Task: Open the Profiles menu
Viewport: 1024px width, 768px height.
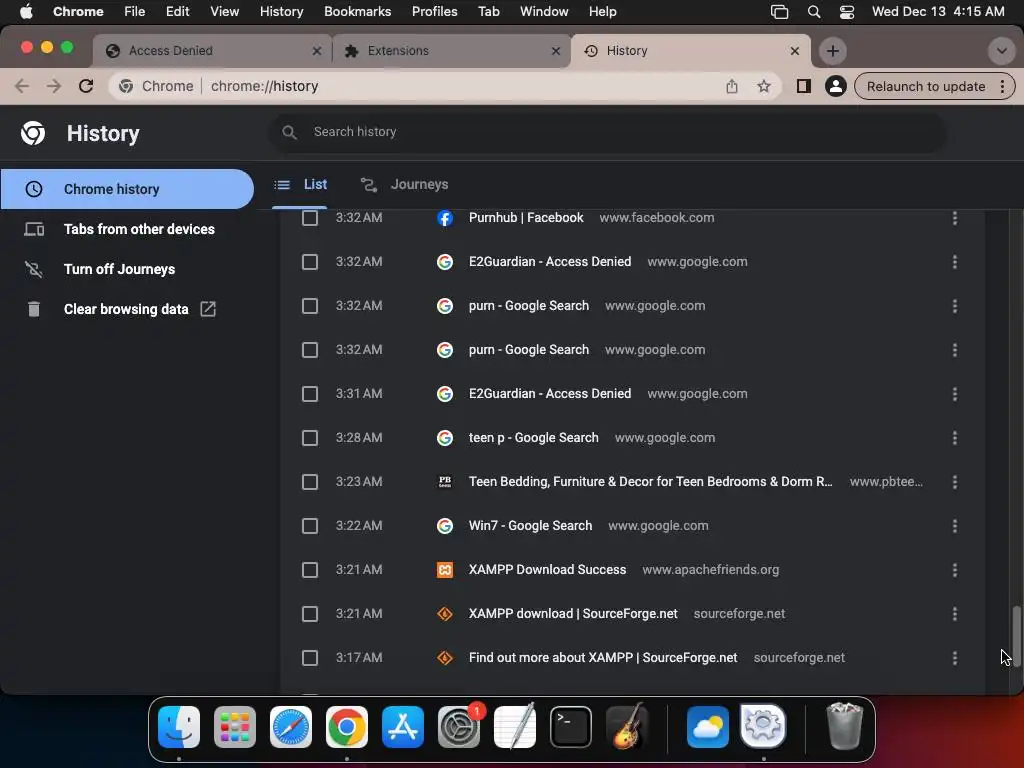Action: click(x=434, y=12)
